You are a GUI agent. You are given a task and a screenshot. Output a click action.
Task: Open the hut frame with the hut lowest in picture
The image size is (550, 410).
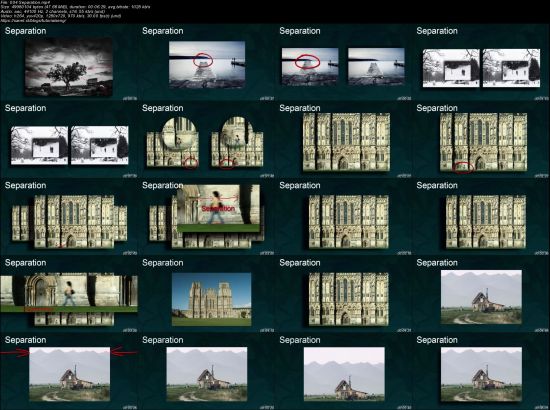pos(344,374)
